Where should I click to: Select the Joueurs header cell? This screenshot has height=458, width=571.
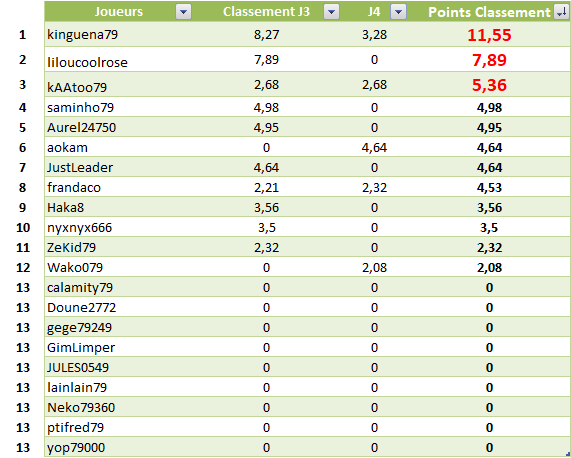click(x=119, y=11)
